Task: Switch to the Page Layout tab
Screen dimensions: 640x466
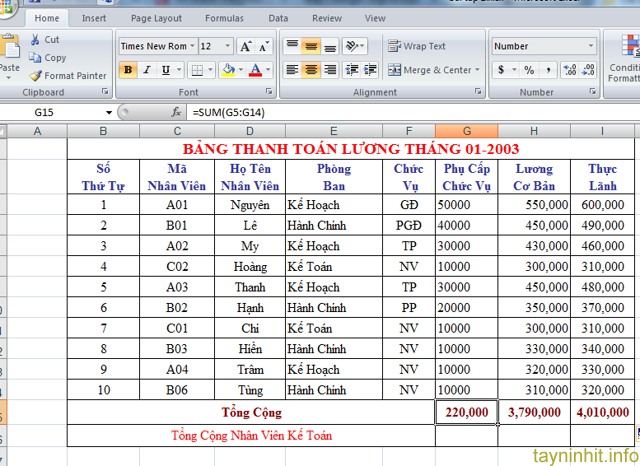Action: click(x=156, y=18)
